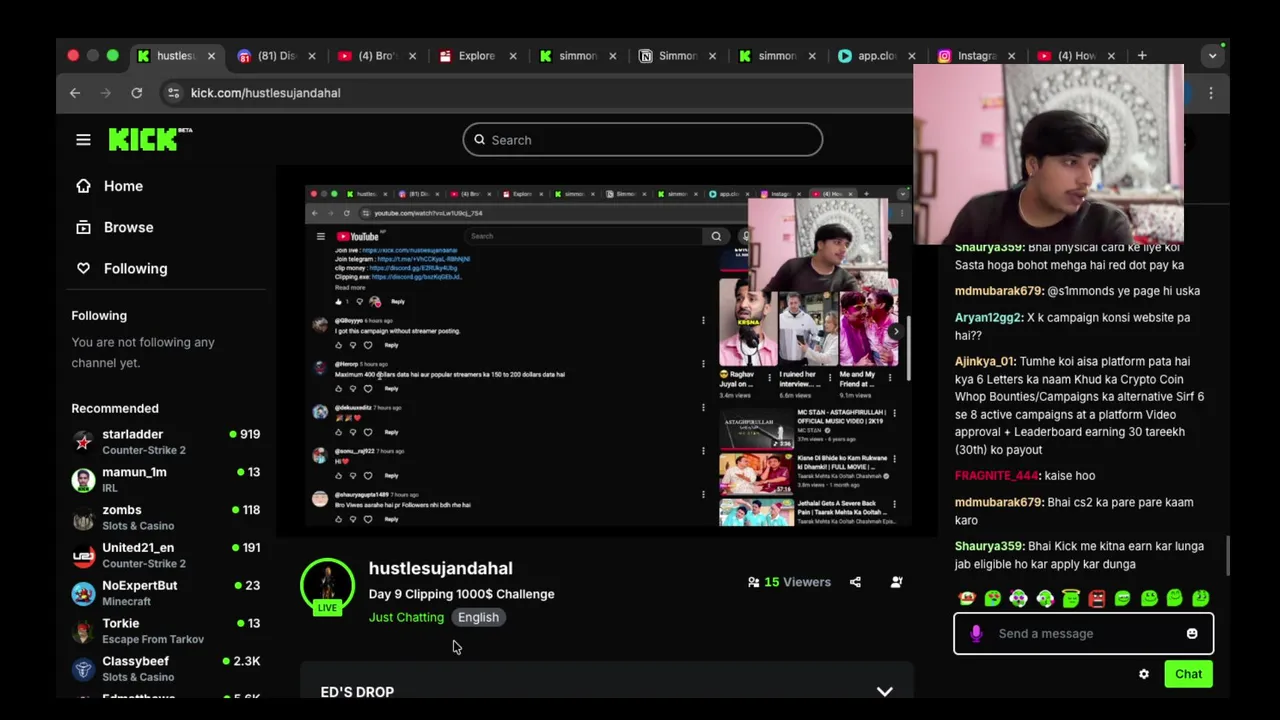Insert the red angry emote
This screenshot has width=1280, height=720.
coord(1096,598)
